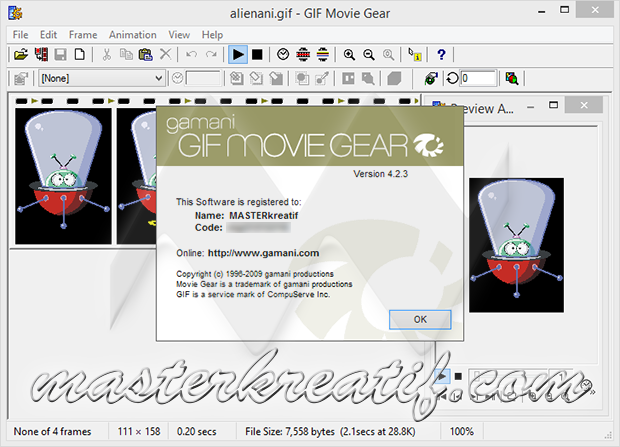
Task: Open the Frame menu
Action: click(x=83, y=35)
